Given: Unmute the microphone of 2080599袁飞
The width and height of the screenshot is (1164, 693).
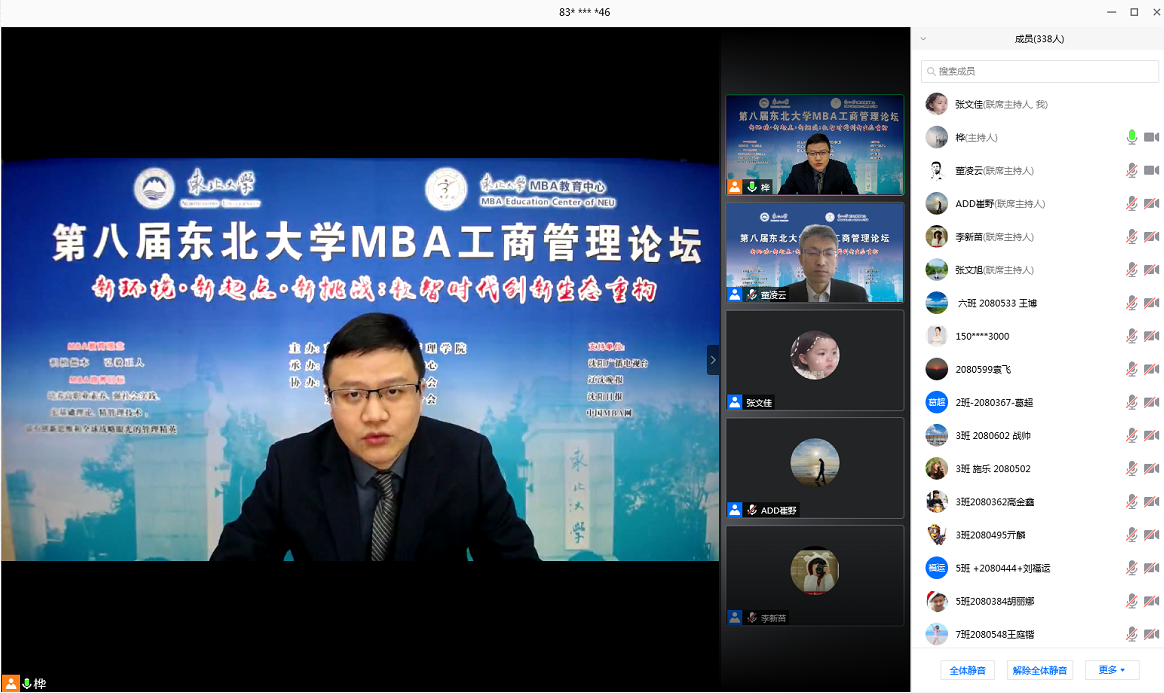Looking at the screenshot, I should pyautogui.click(x=1132, y=369).
